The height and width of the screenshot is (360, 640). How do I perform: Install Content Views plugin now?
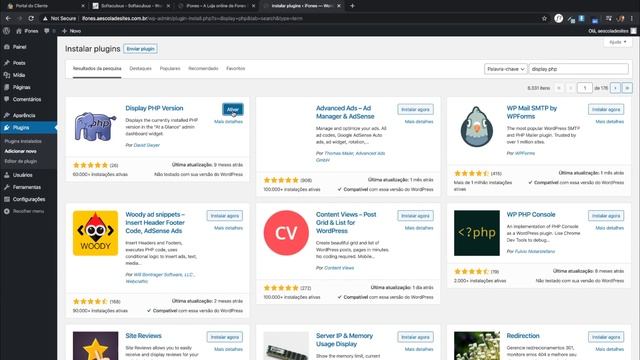(x=415, y=216)
